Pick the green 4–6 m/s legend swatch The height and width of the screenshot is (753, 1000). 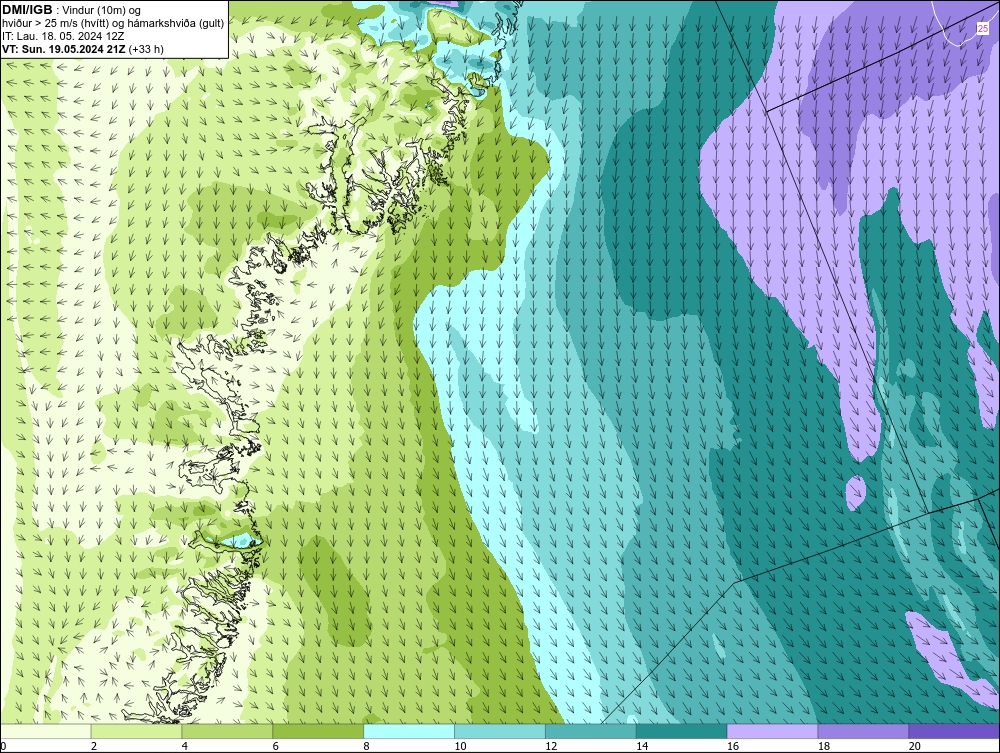coord(227,731)
